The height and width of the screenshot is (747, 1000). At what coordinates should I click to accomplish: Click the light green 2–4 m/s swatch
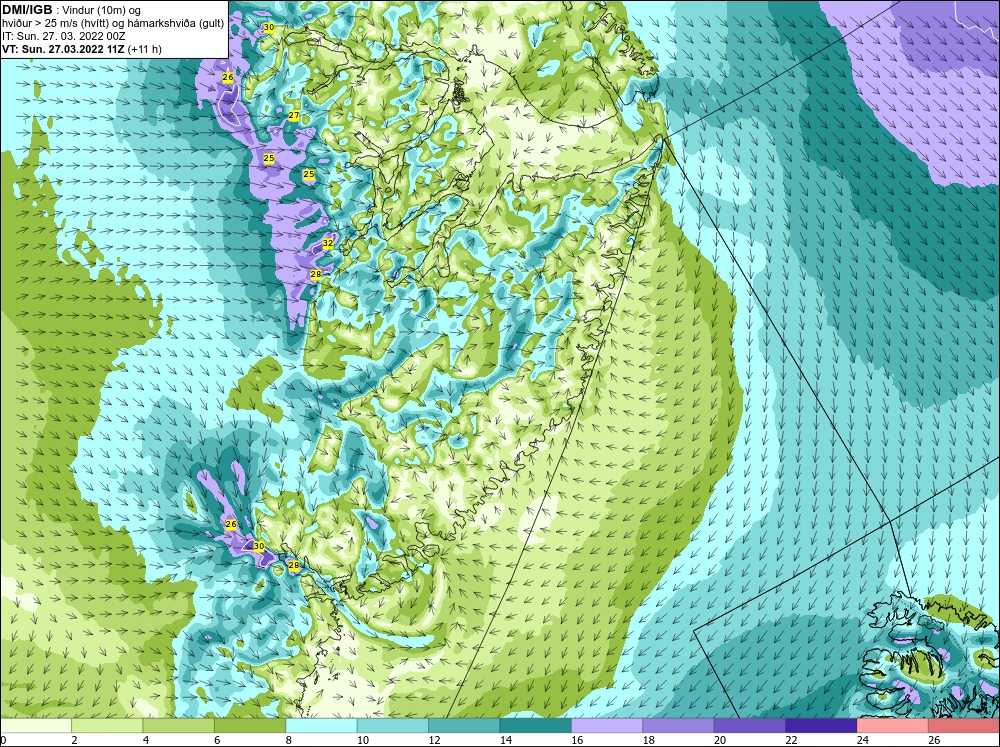click(x=107, y=726)
